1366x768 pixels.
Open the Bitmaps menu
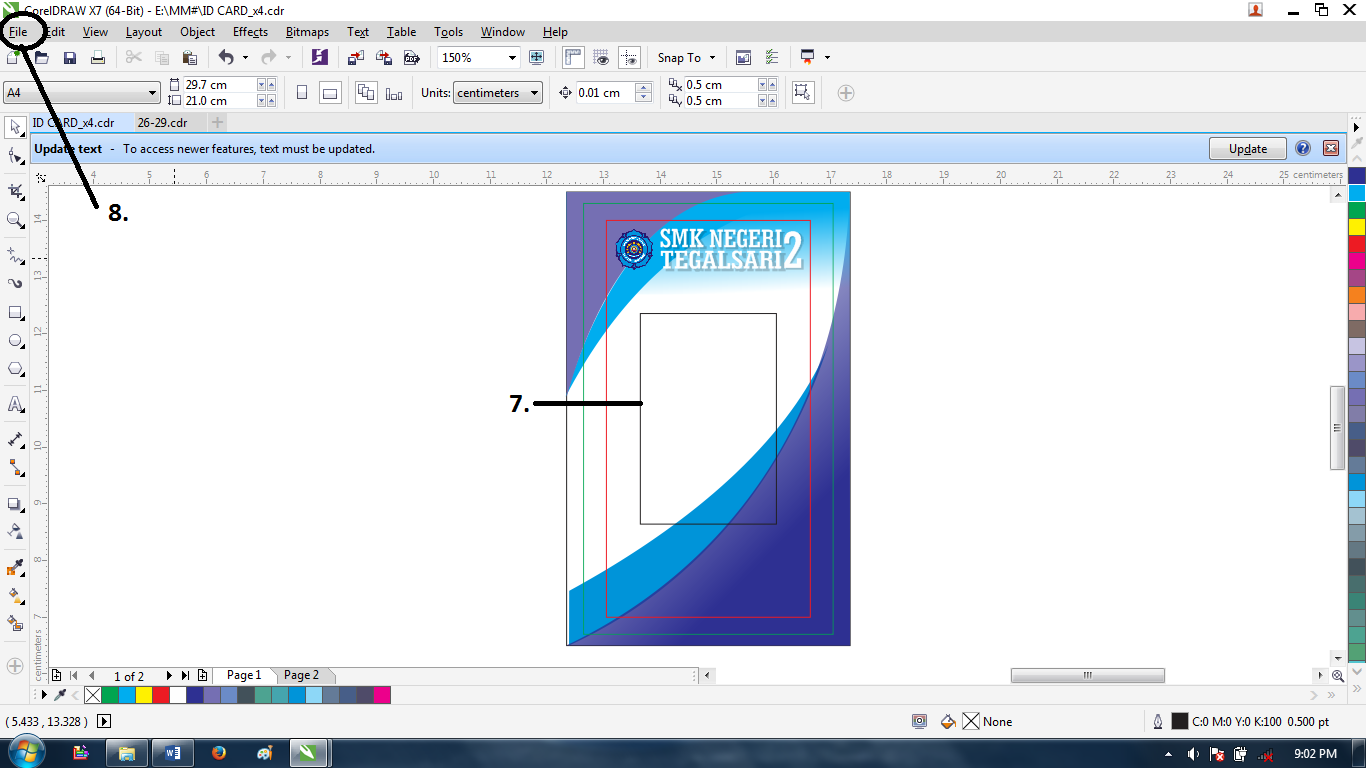[x=307, y=31]
